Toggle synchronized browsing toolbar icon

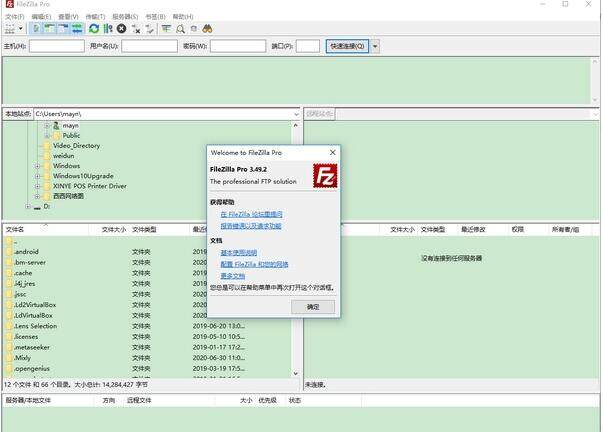(x=194, y=29)
